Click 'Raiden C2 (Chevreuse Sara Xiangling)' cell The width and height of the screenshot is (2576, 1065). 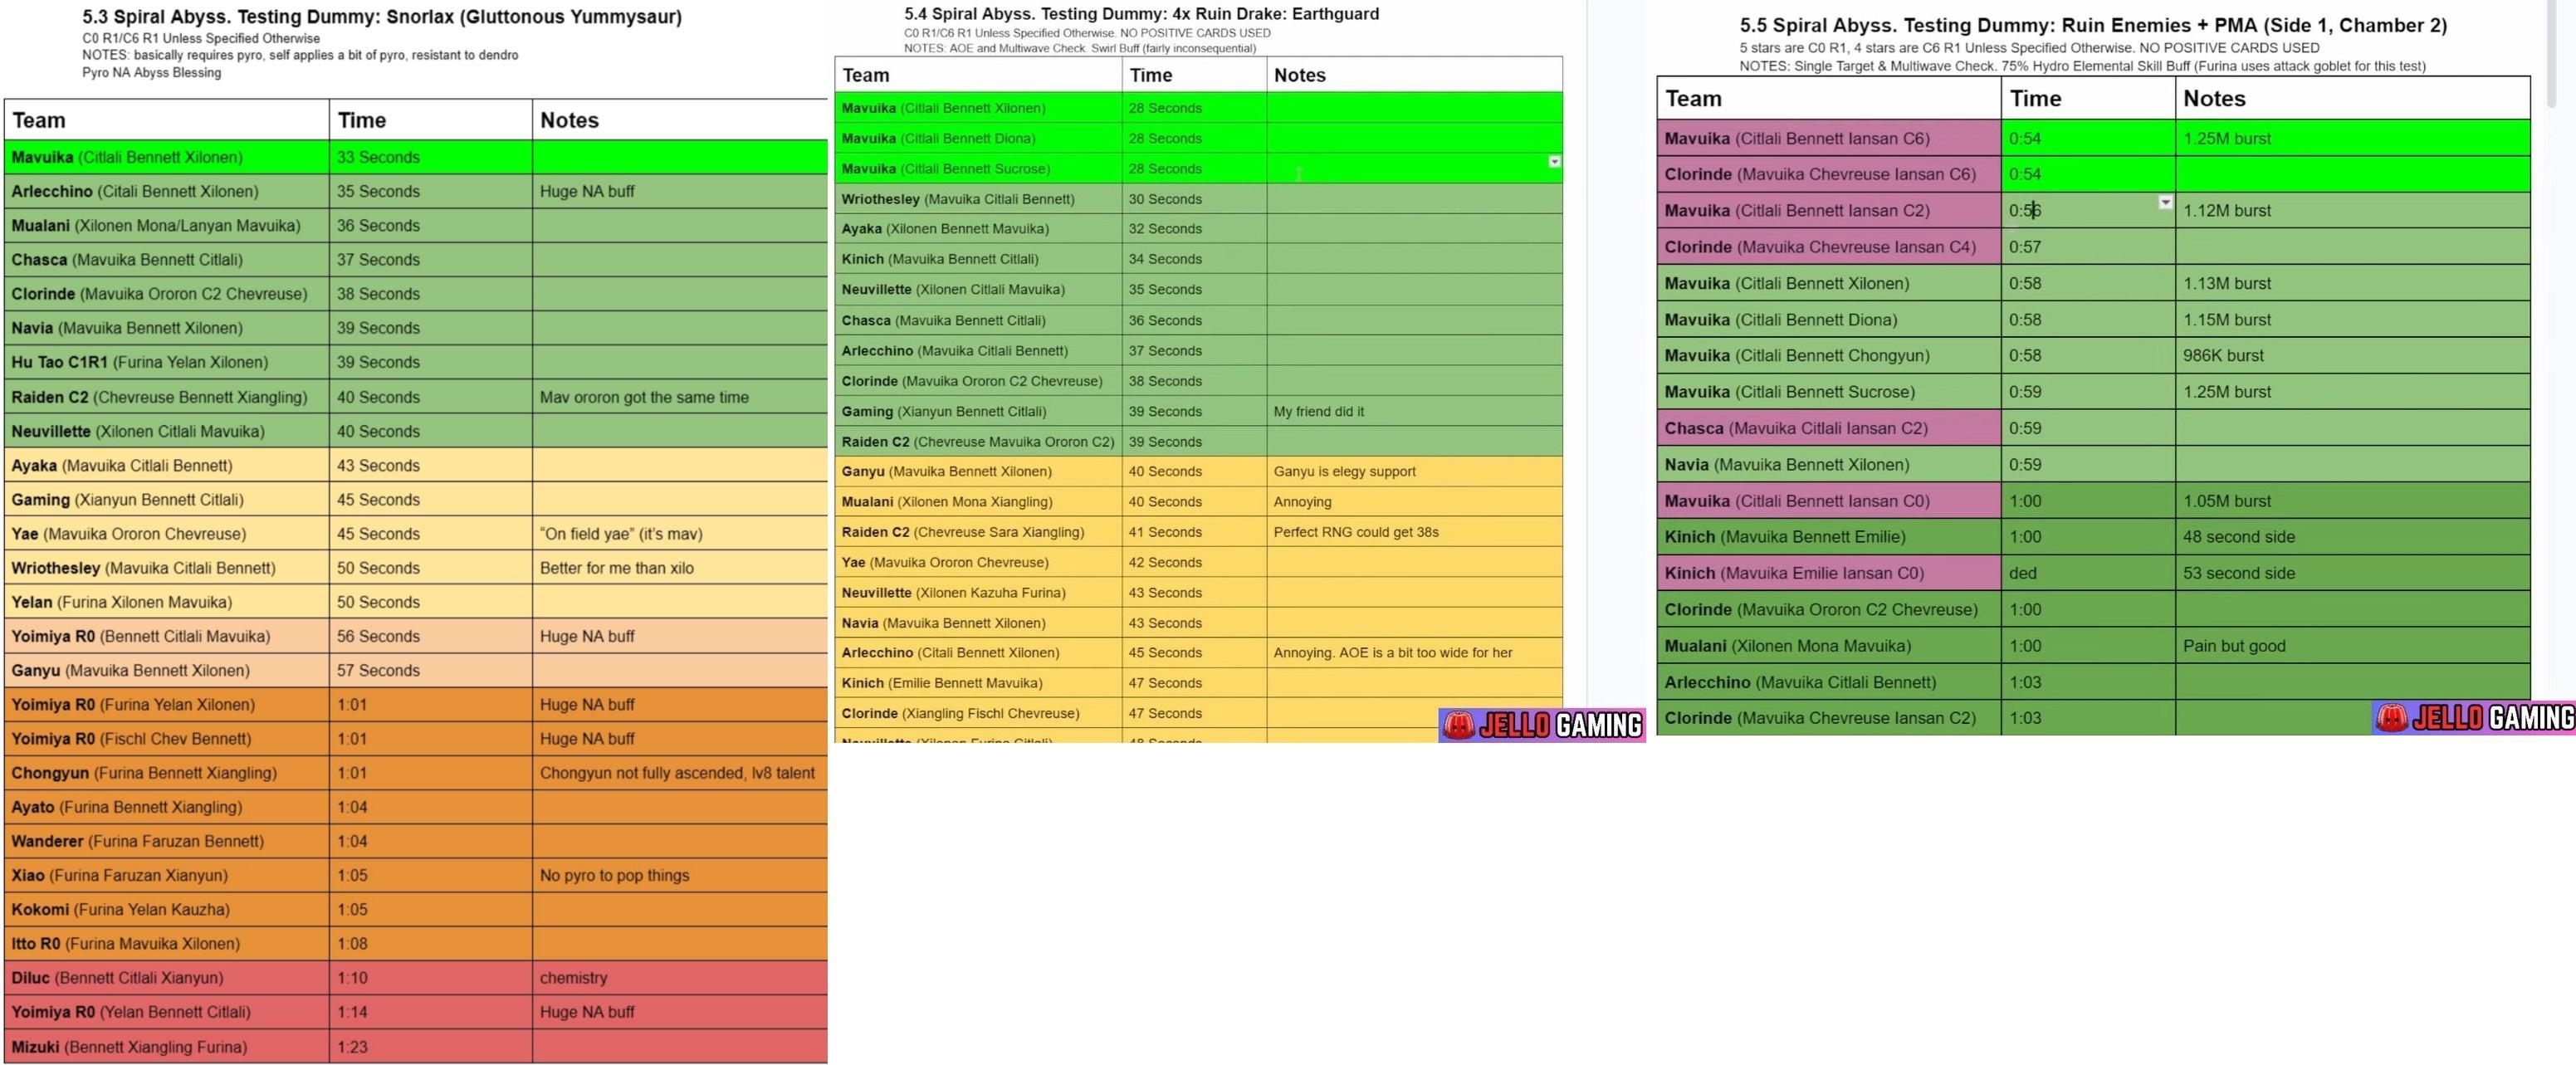tap(978, 532)
